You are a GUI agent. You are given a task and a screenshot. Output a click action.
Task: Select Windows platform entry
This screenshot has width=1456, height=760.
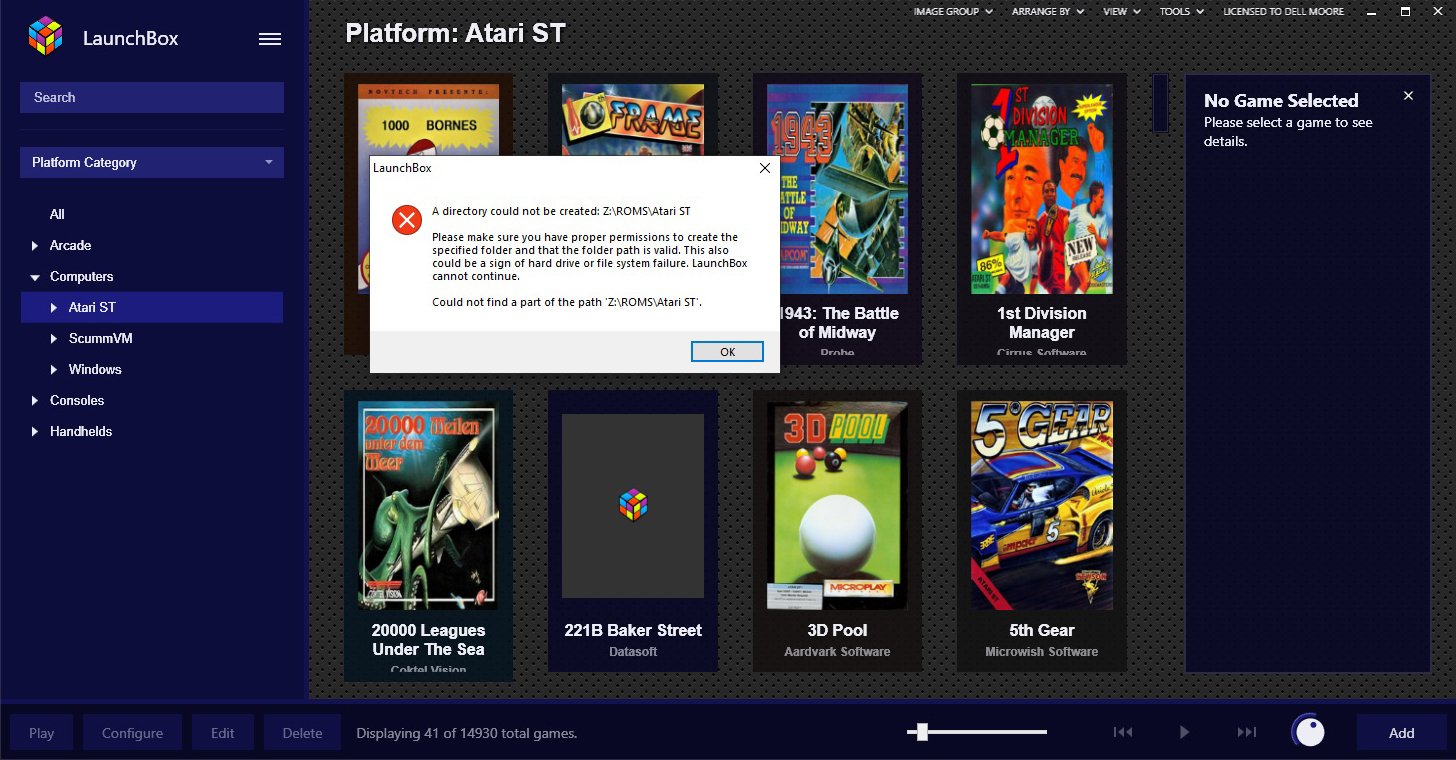click(x=95, y=369)
